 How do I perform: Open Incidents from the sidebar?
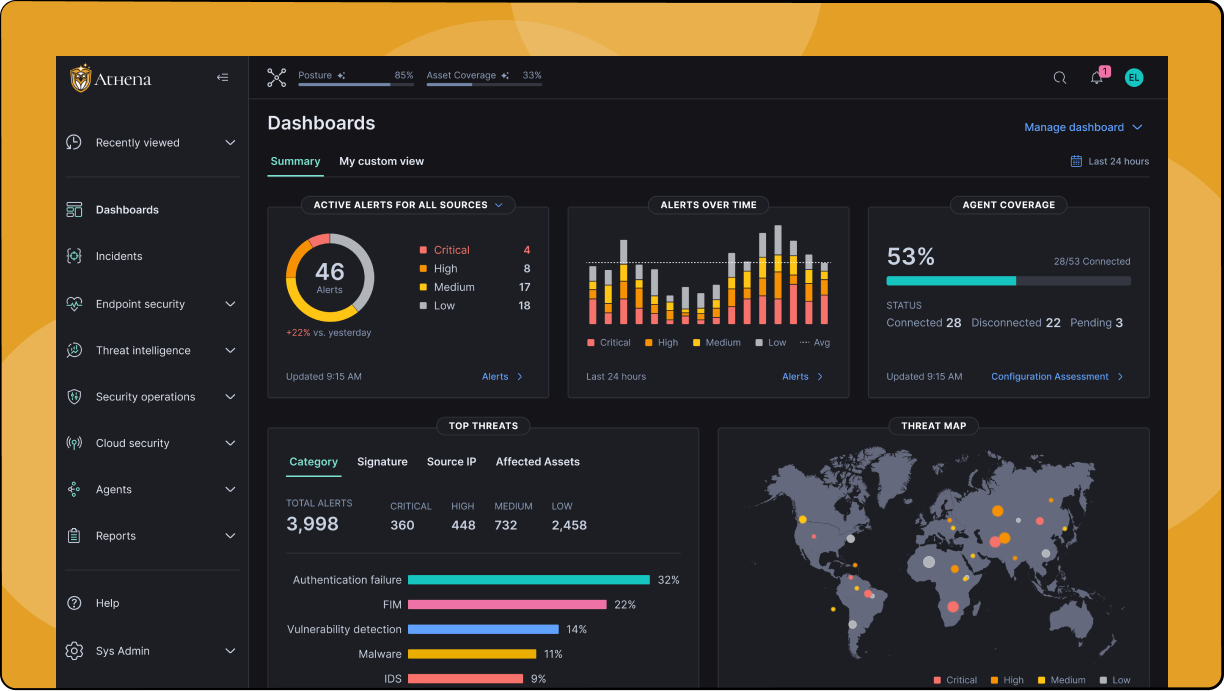(119, 256)
